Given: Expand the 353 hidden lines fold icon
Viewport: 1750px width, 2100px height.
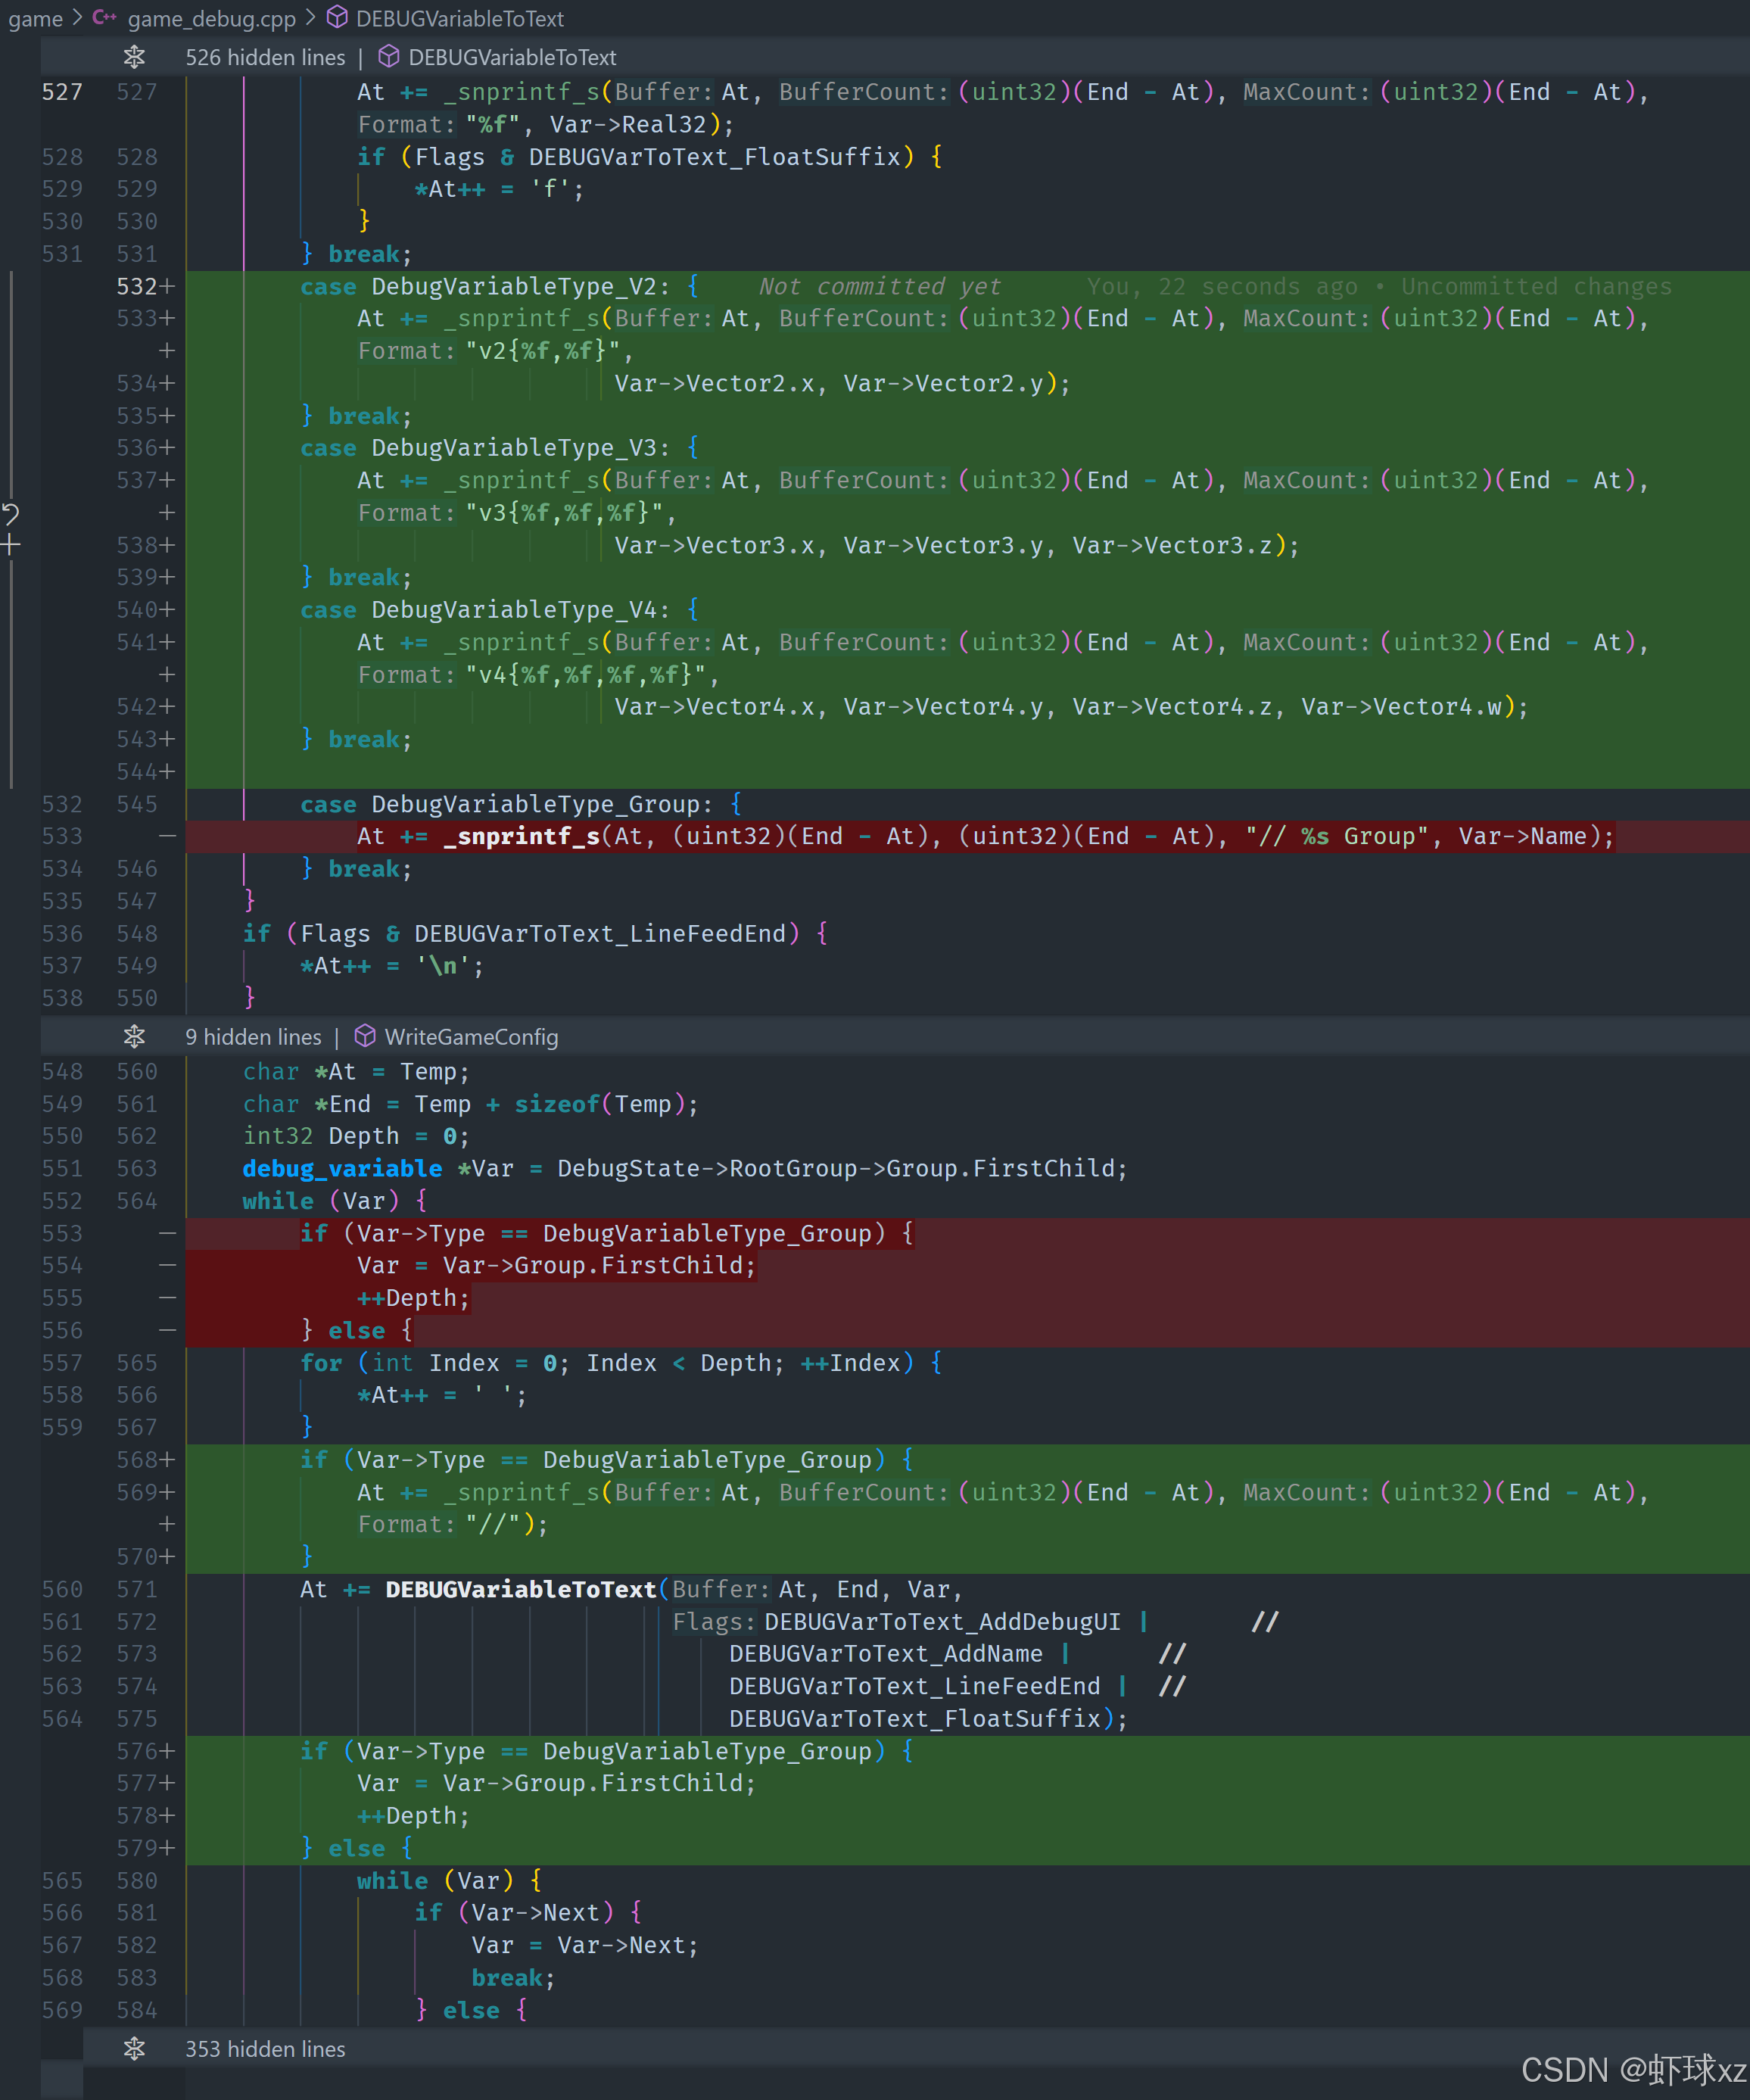Looking at the screenshot, I should point(134,2048).
